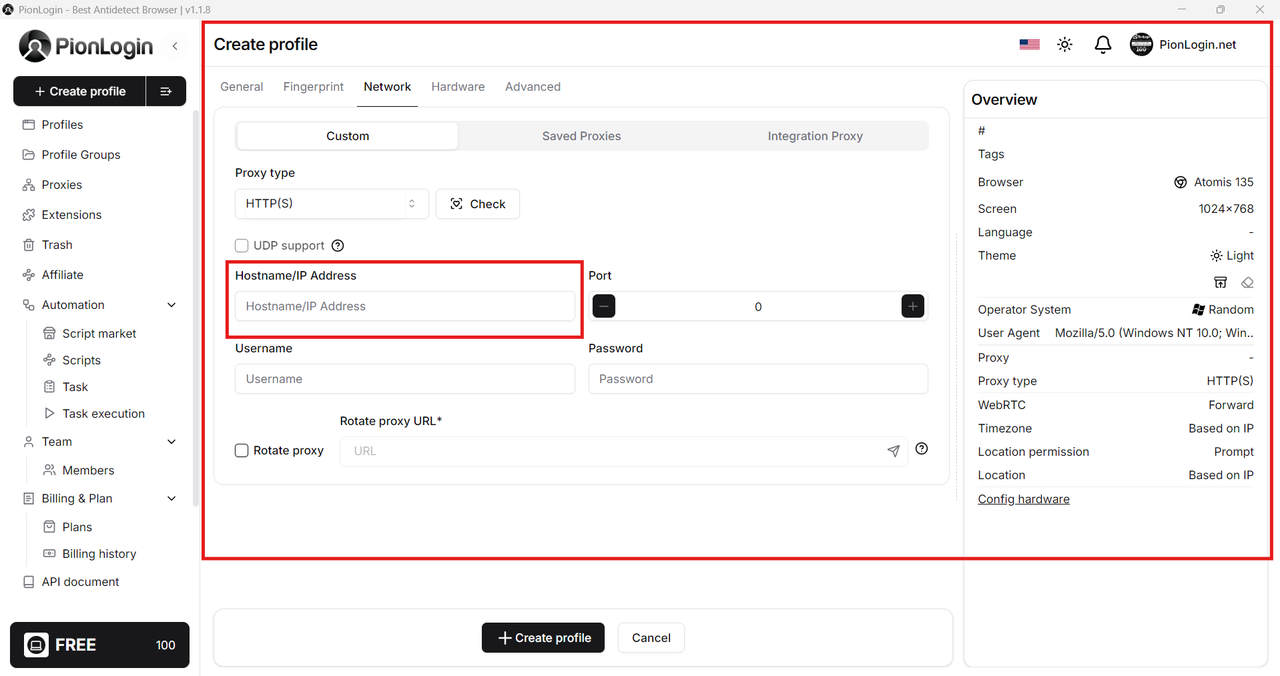This screenshot has width=1280, height=676.
Task: Increase port with the plus button
Action: point(912,306)
